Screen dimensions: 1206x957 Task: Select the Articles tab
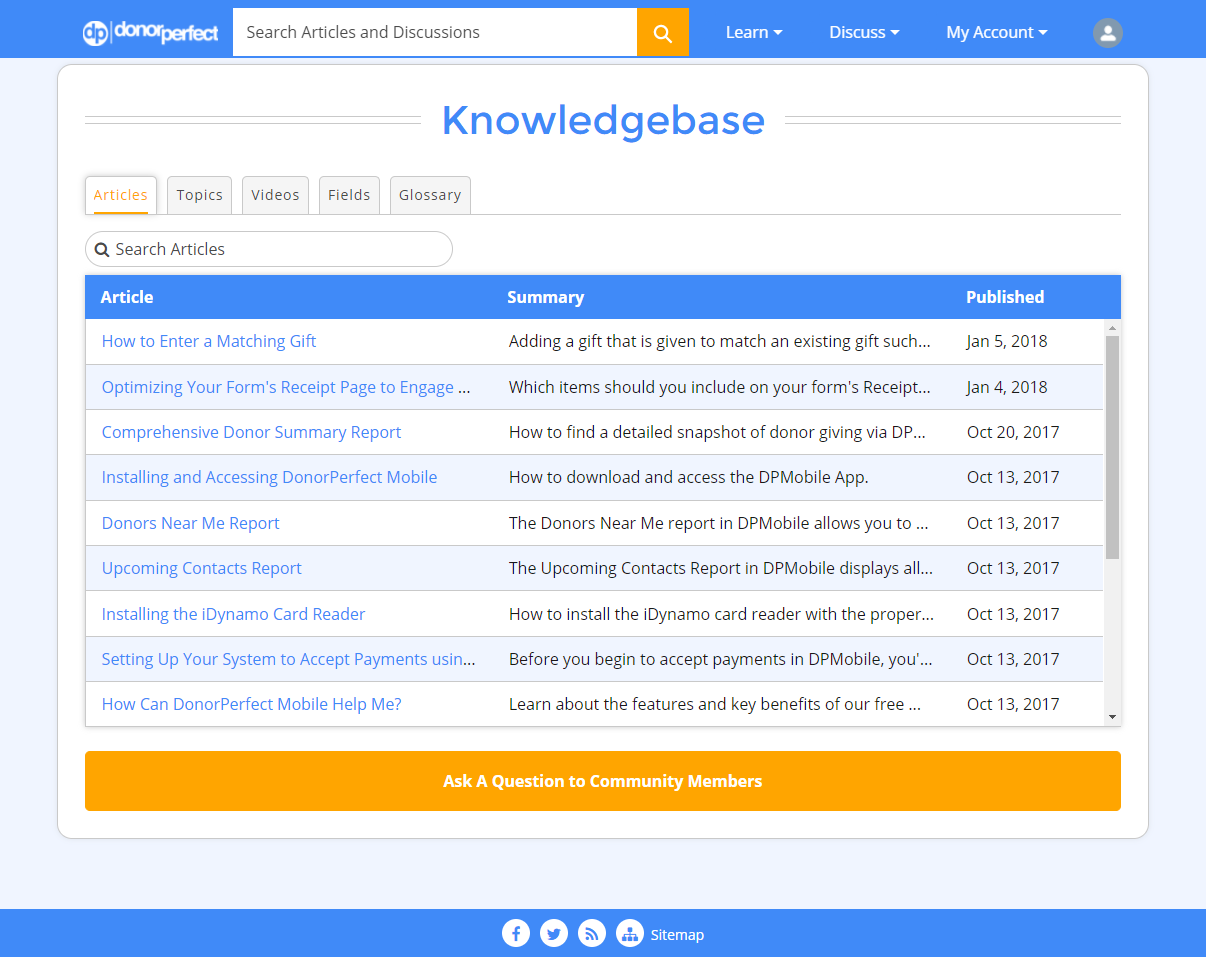tap(121, 195)
